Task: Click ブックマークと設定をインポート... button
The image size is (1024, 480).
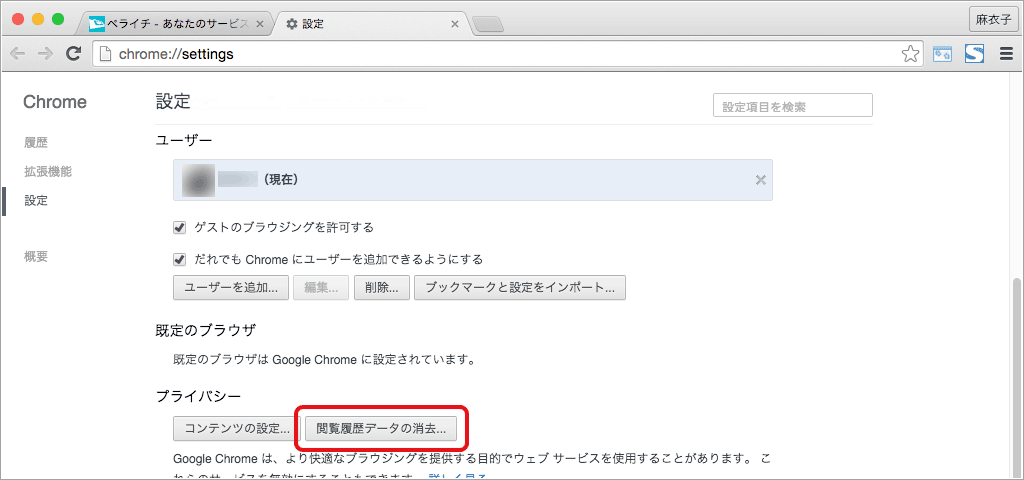Action: coord(520,288)
